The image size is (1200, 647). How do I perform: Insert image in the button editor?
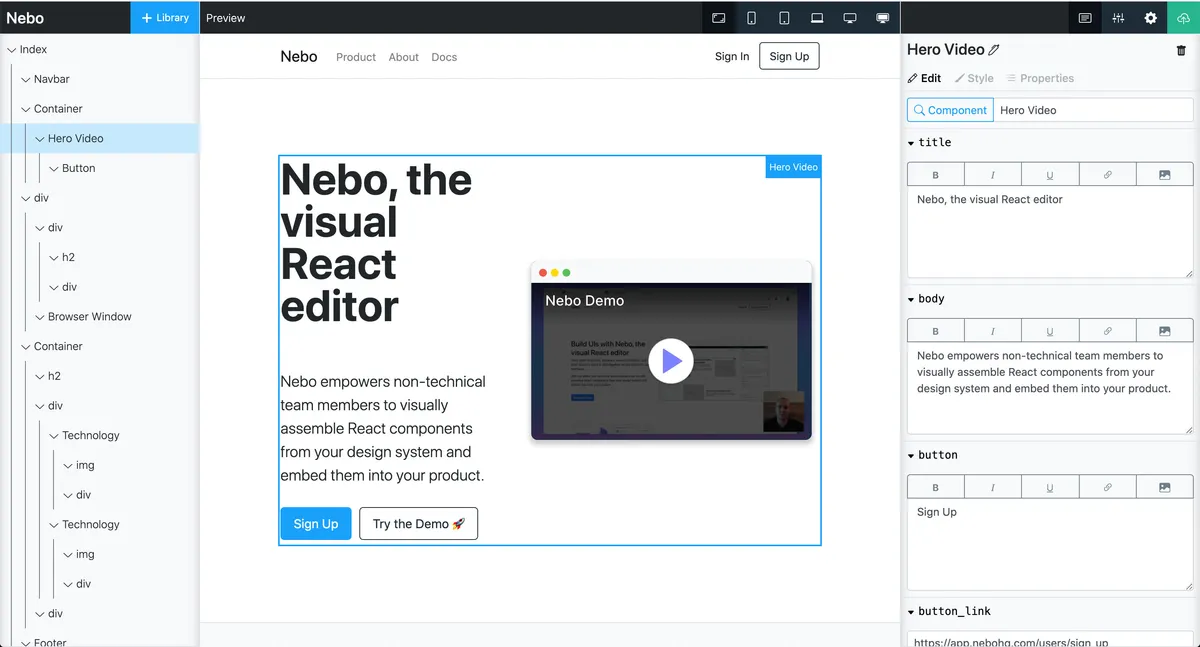click(1164, 487)
